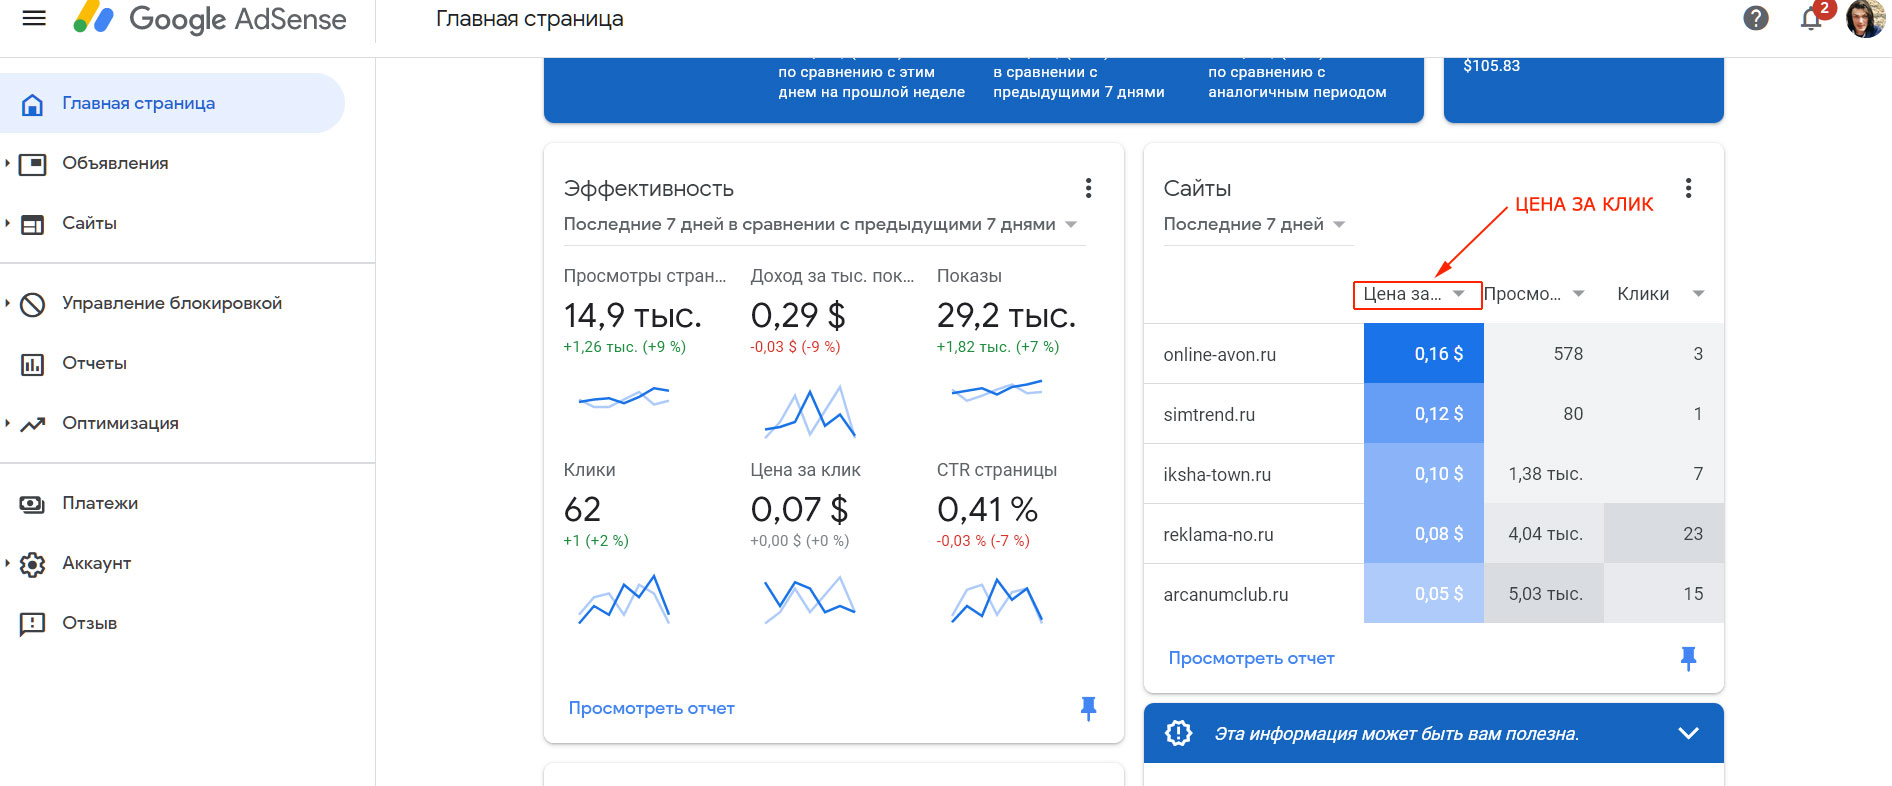Open more options in Эффективность card
Image resolution: width=1892 pixels, height=786 pixels.
coord(1088,188)
